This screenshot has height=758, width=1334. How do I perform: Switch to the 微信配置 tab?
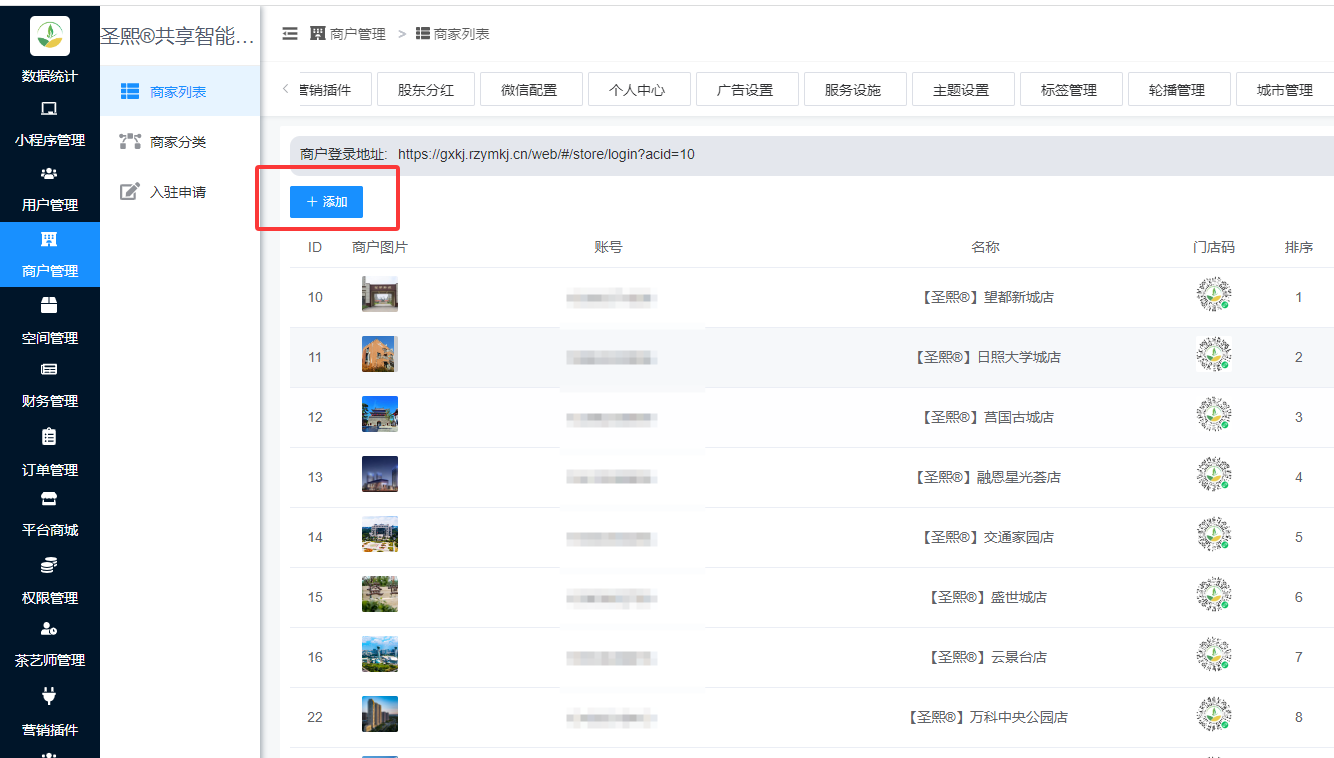pos(530,90)
